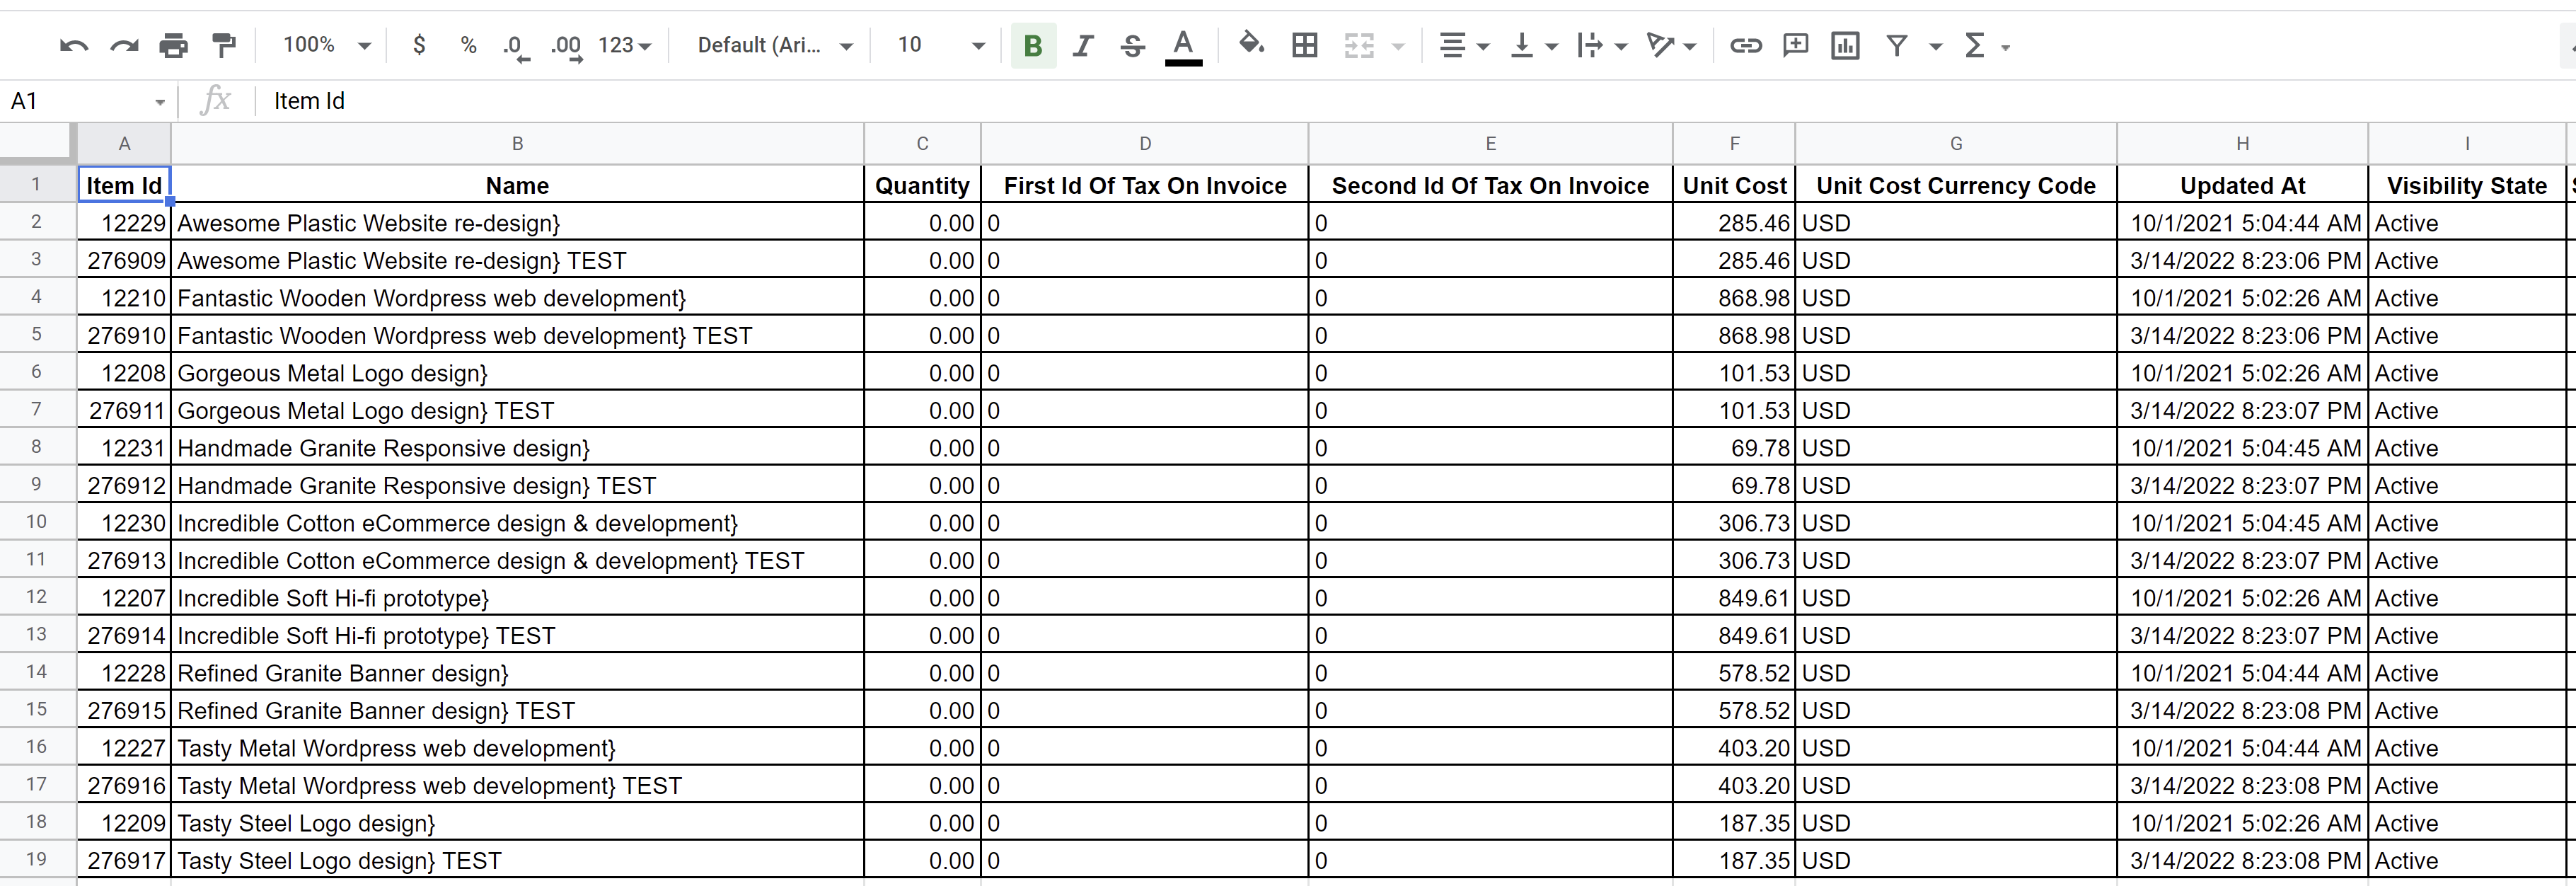The width and height of the screenshot is (2576, 886).
Task: Click the Merge cells icon
Action: (x=1359, y=45)
